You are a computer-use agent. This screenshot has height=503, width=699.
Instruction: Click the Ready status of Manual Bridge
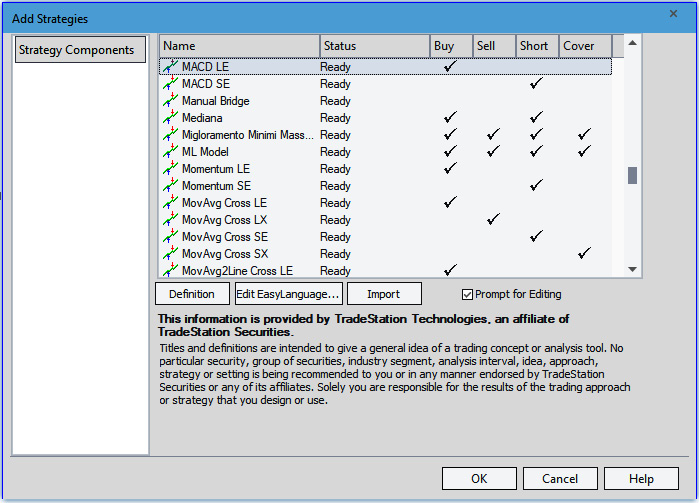(335, 101)
